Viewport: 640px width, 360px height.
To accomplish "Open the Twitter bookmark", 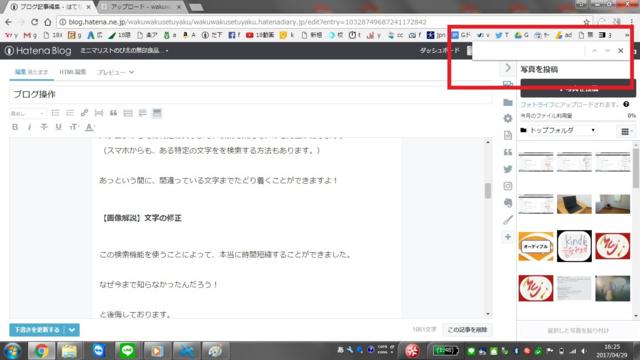I will click(x=502, y=36).
